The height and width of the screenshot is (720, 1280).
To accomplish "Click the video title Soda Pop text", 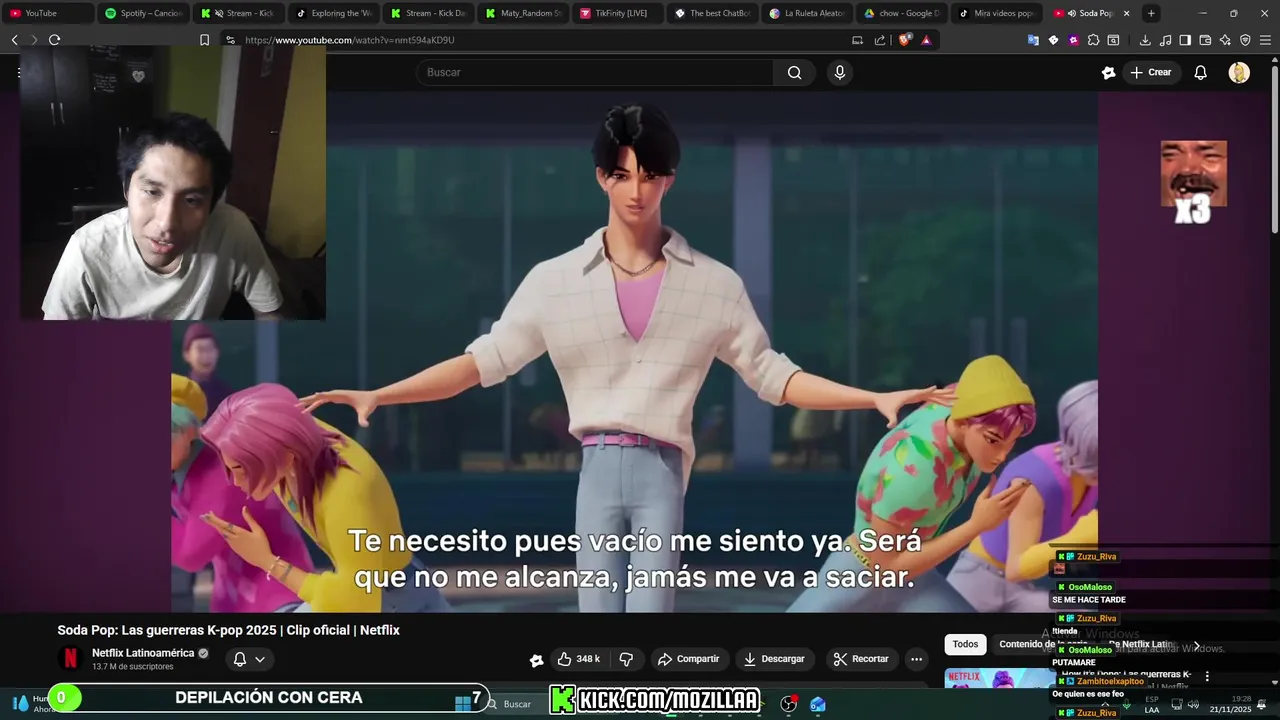I will (x=228, y=630).
